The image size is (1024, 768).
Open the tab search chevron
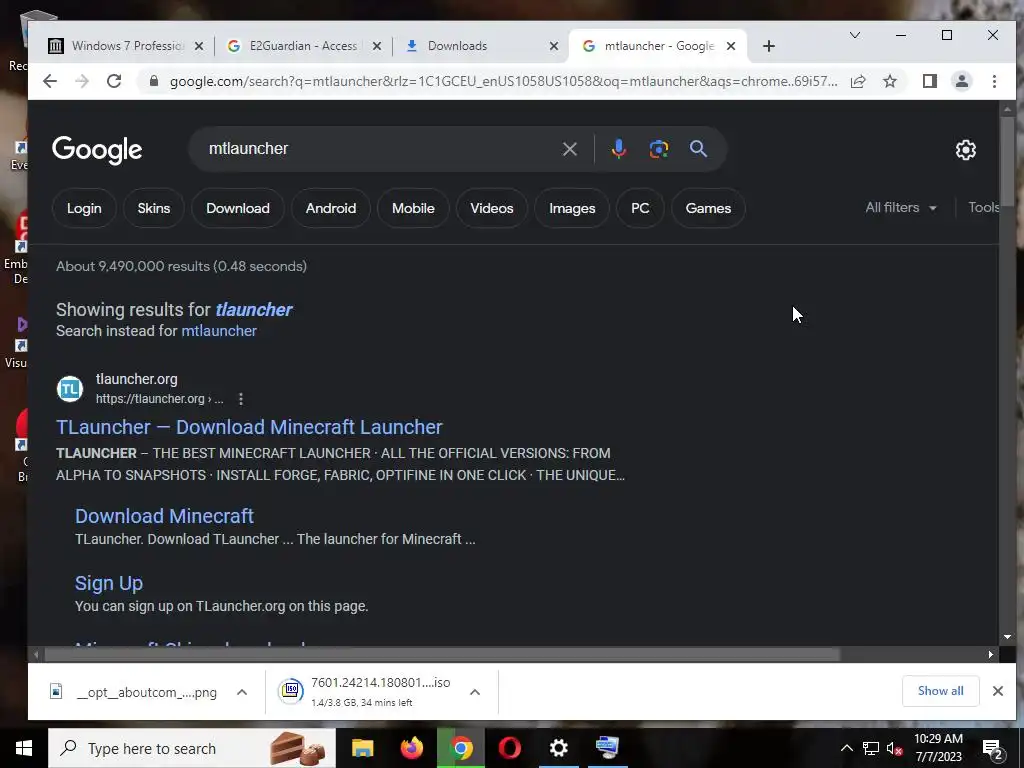click(854, 35)
